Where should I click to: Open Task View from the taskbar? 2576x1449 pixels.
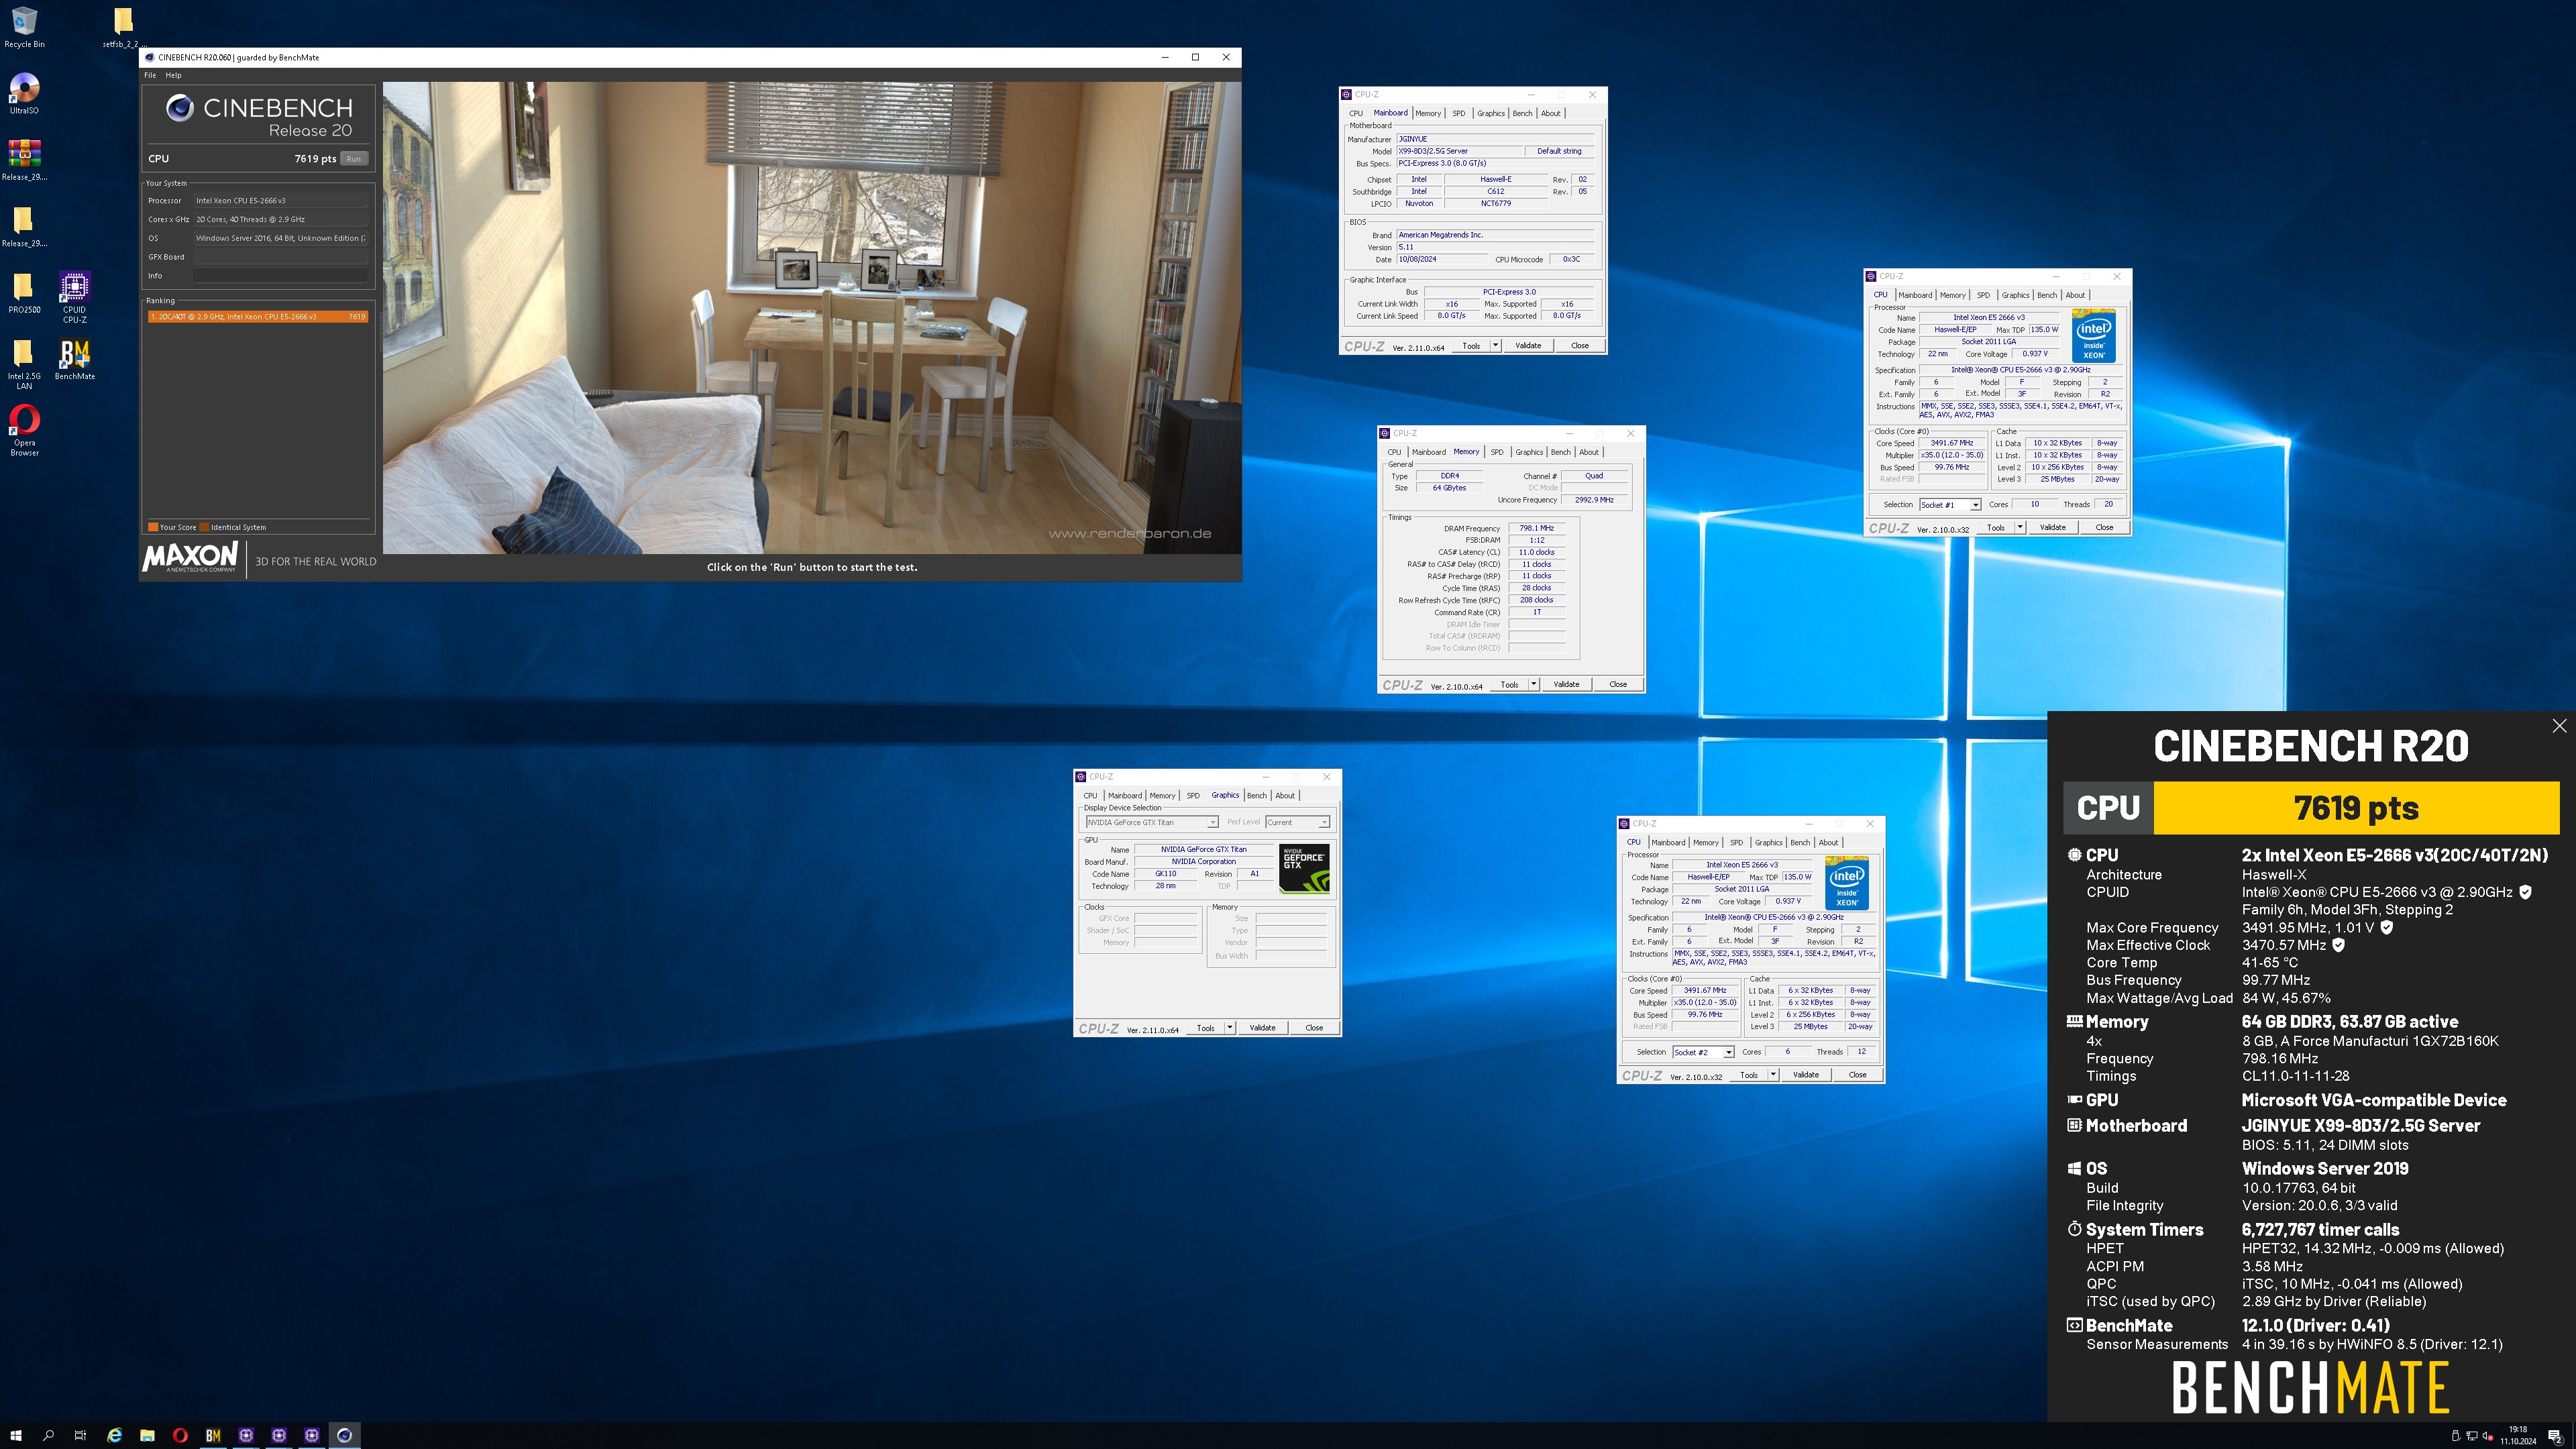coord(81,1435)
